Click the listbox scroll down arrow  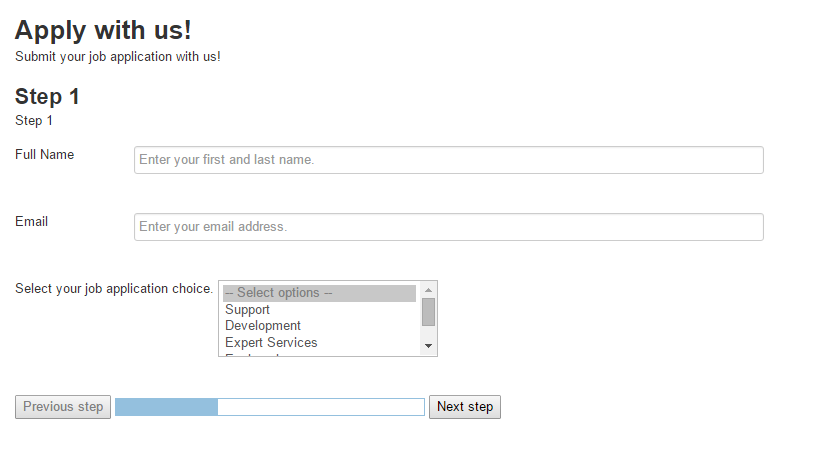click(428, 346)
